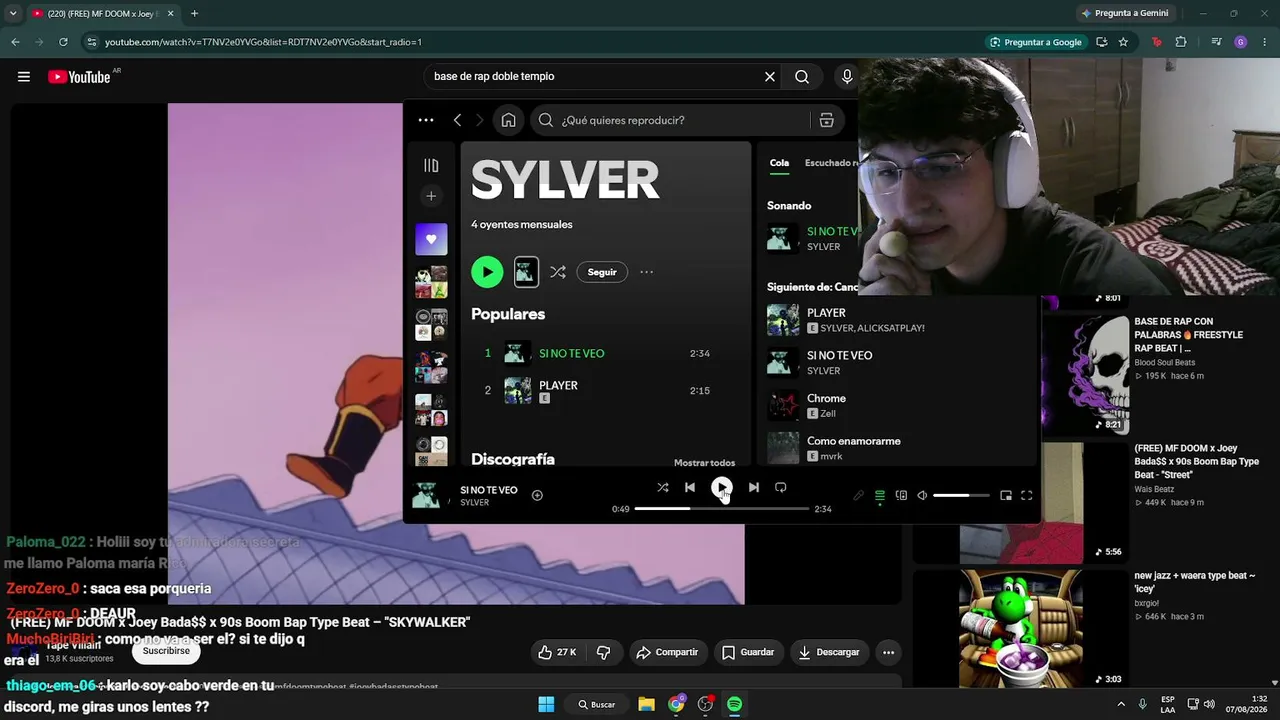
Task: Switch to Escuchado recientemente tab
Action: [832, 163]
